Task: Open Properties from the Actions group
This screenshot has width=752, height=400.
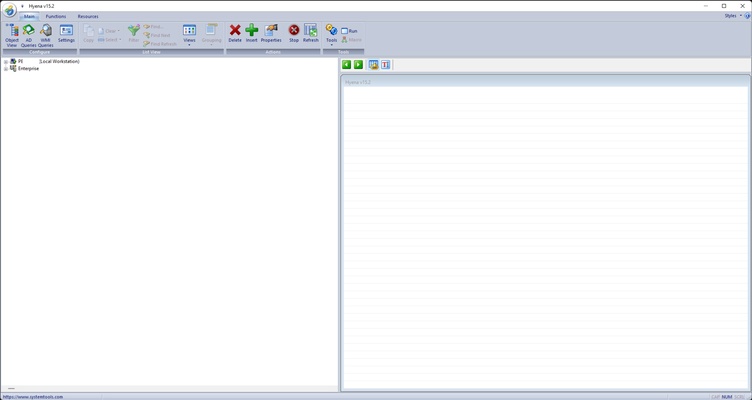Action: (271, 34)
